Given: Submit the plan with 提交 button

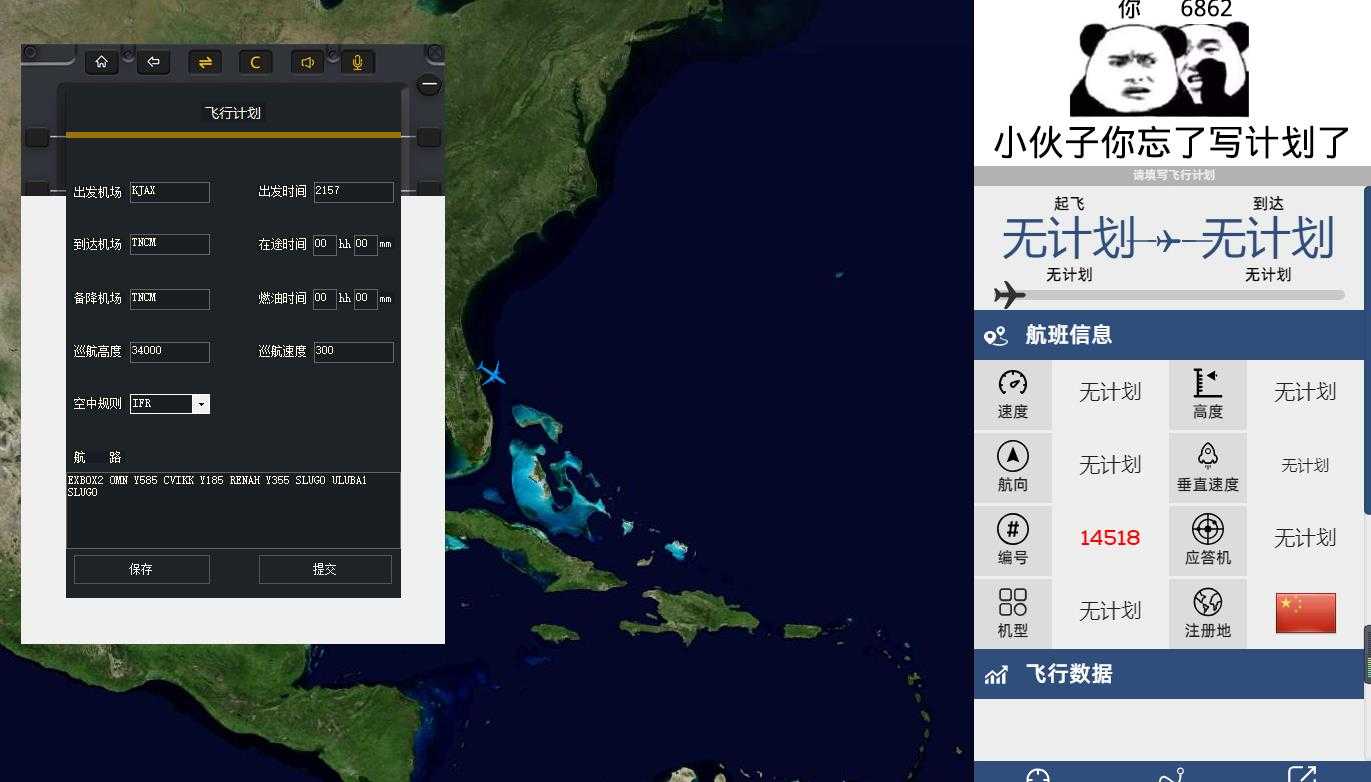Looking at the screenshot, I should coord(325,569).
